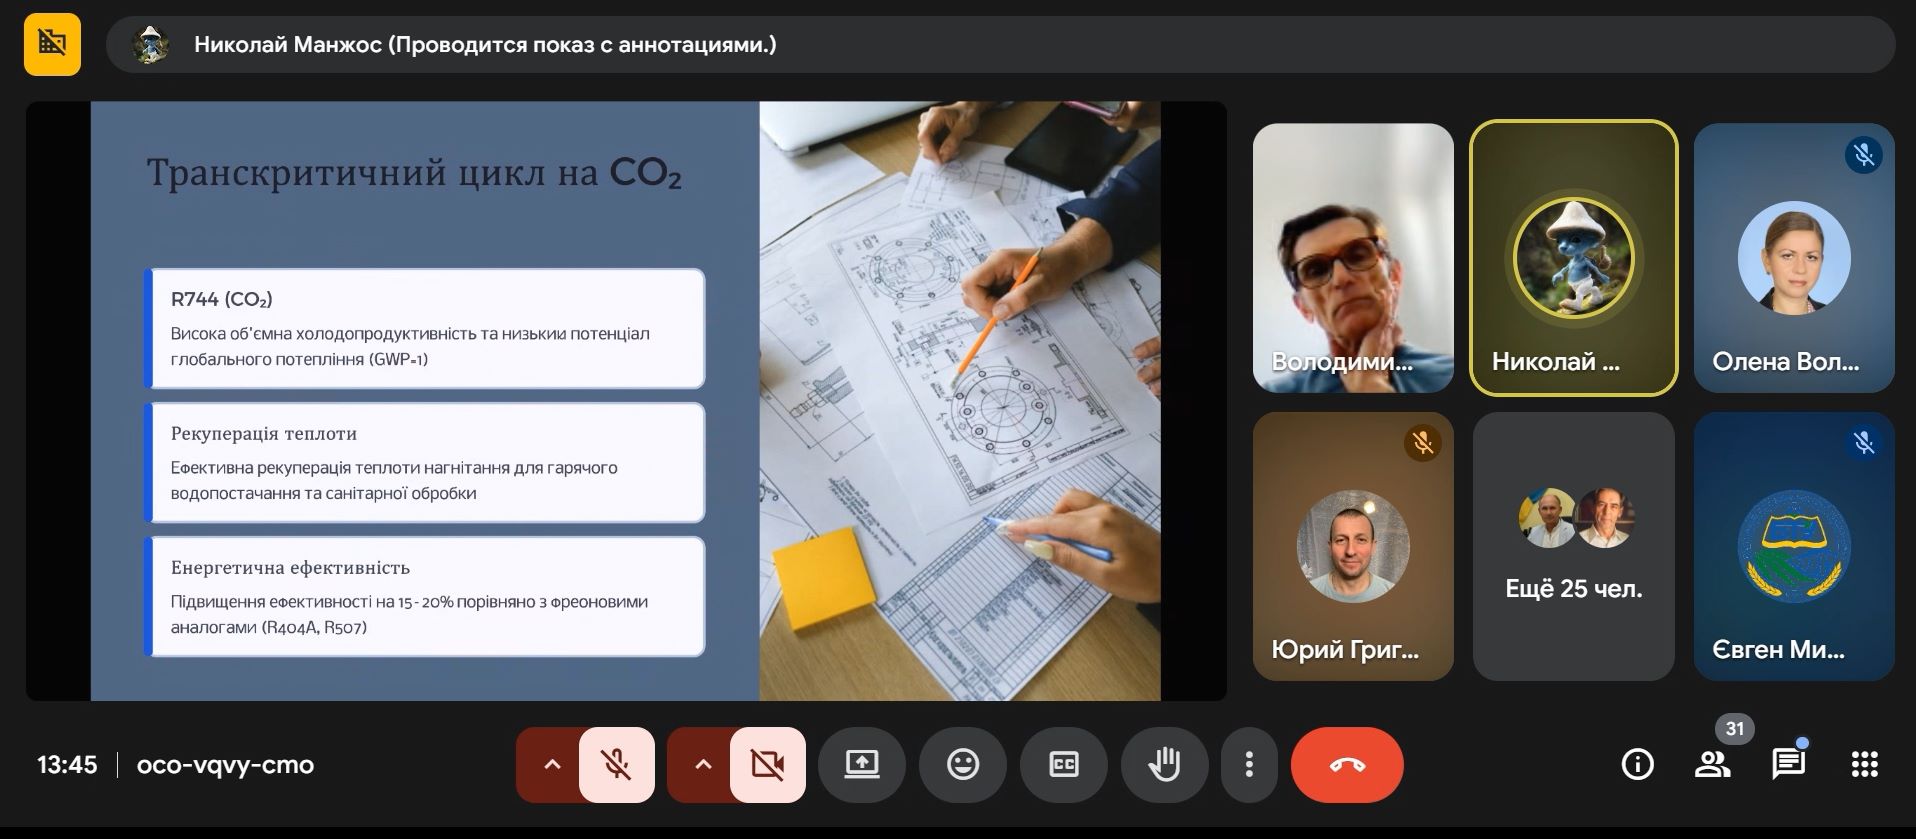The image size is (1916, 839).
Task: Expand audio settings arrow next to microphone
Action: (x=551, y=765)
